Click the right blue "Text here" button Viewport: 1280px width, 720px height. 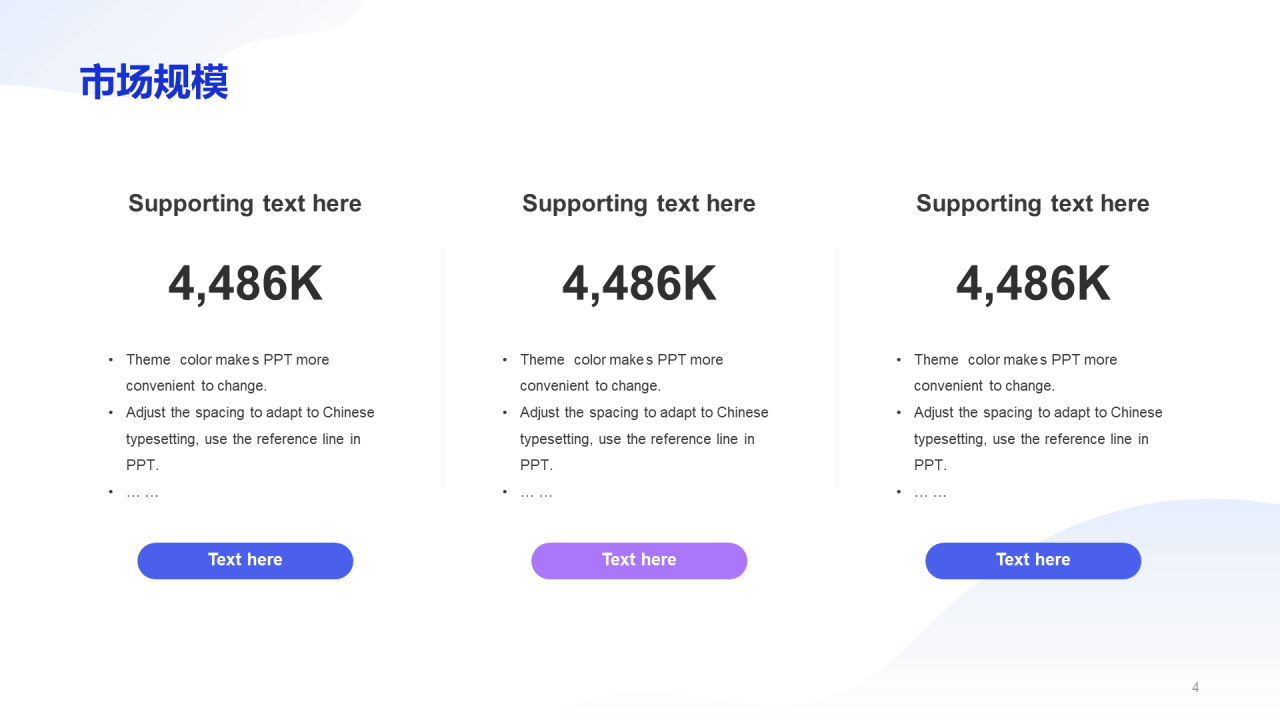1033,561
